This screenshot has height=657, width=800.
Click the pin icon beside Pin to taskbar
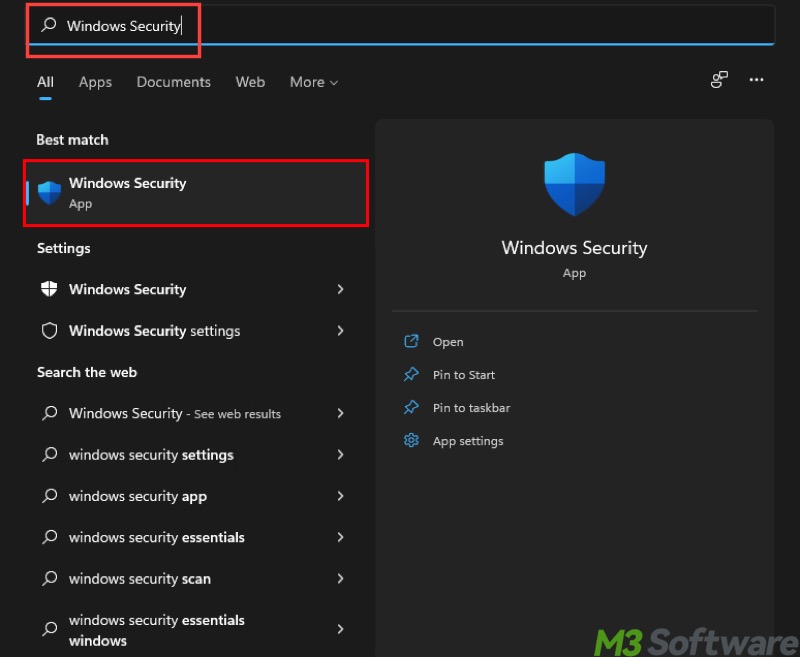(x=411, y=408)
